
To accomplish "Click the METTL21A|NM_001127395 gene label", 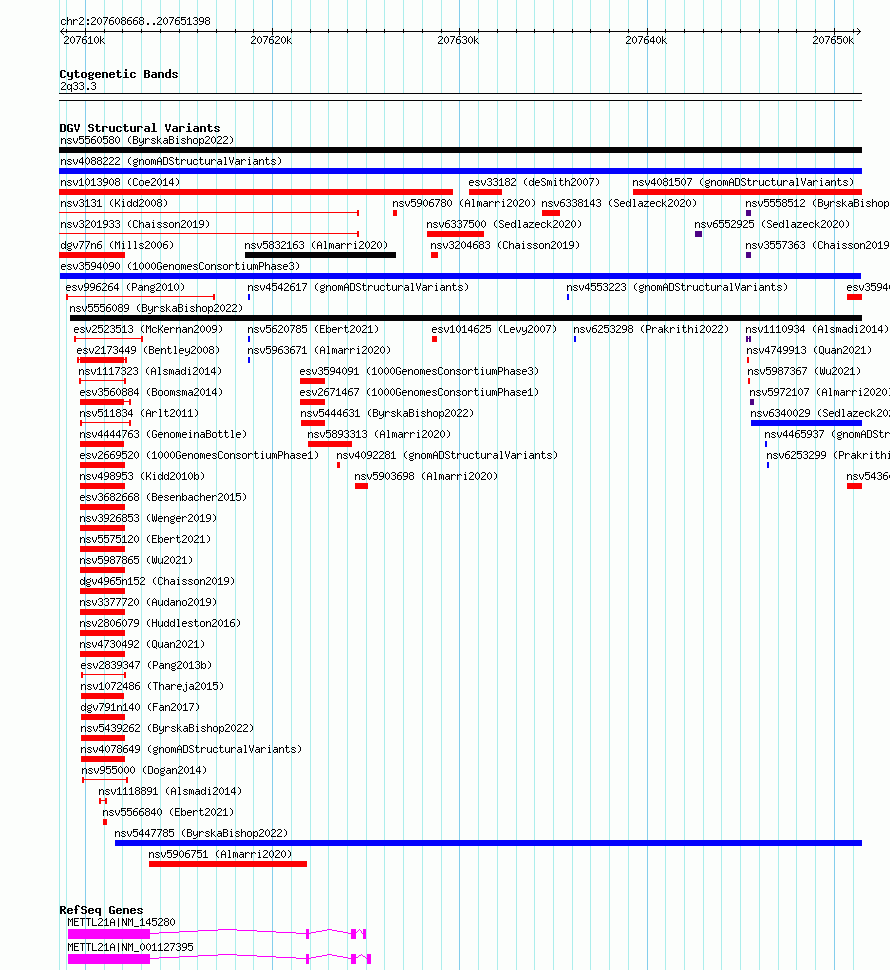I will (131, 948).
